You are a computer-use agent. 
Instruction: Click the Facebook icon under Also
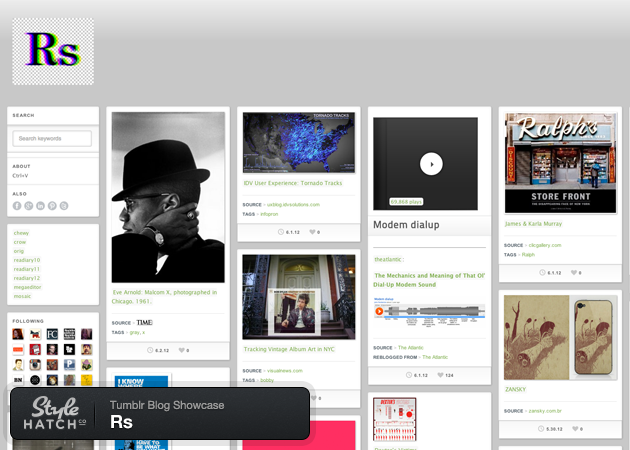17,205
